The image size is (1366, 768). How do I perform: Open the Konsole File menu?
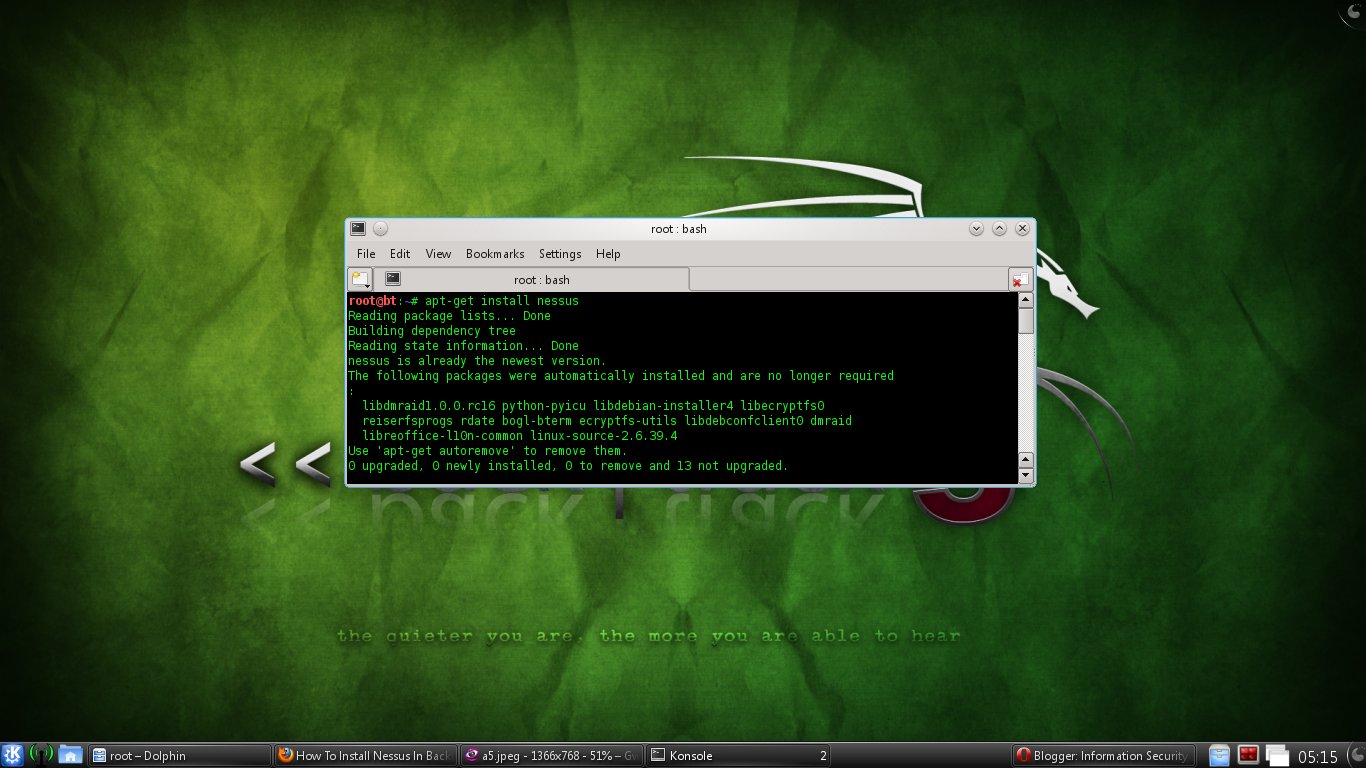pos(366,254)
